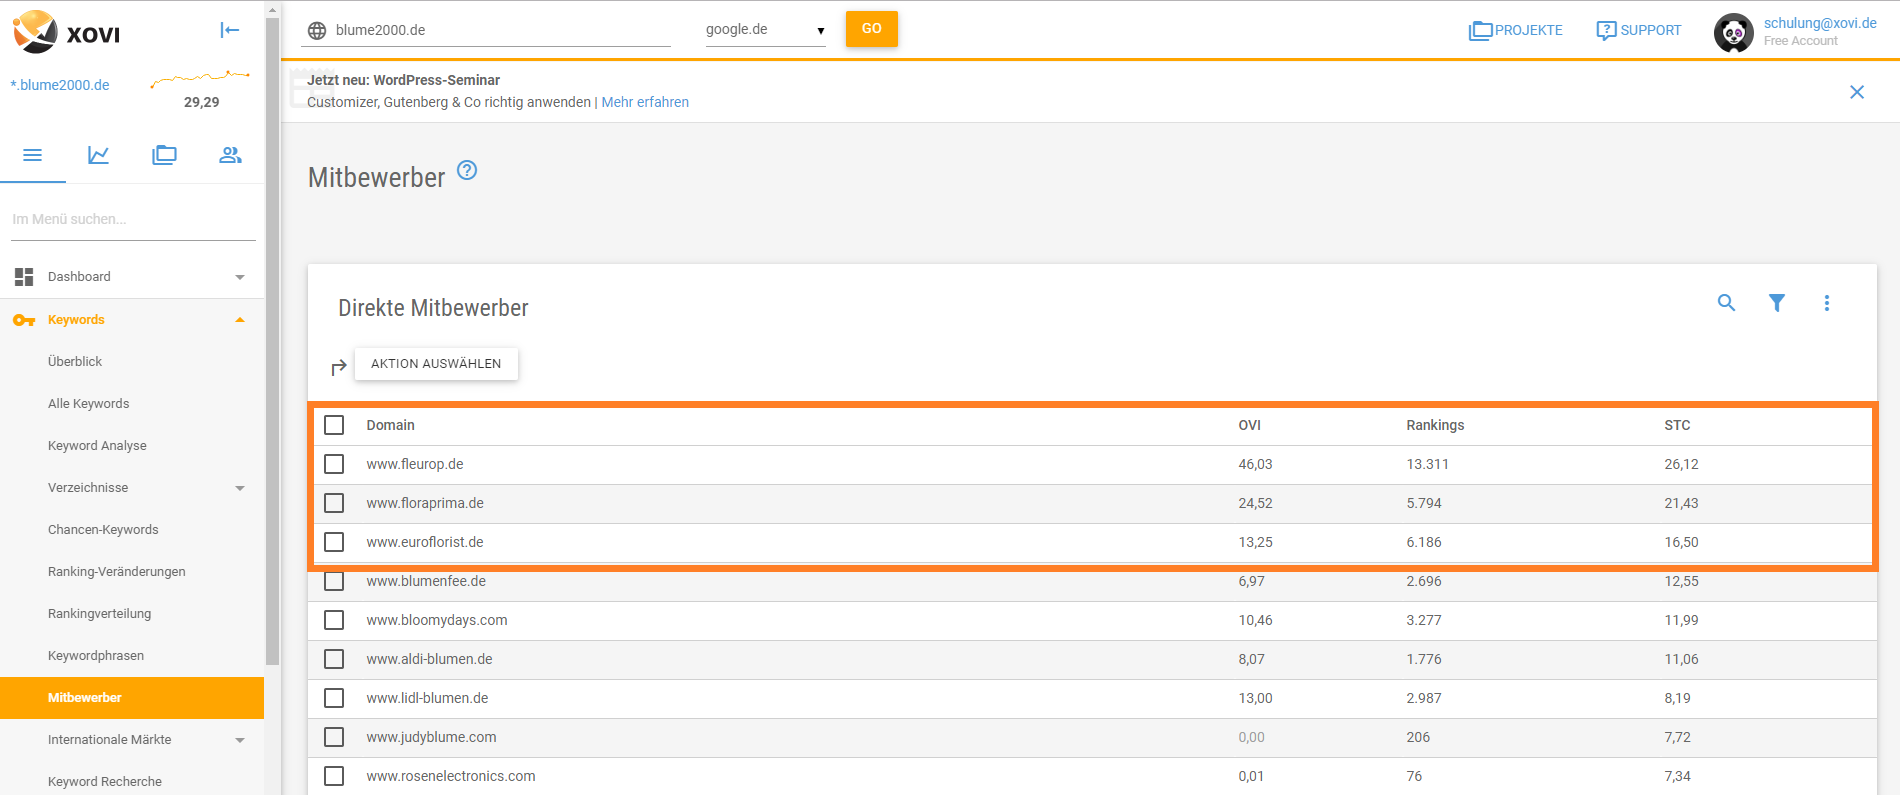Click the globe icon beside domain field
Screen dimensions: 1900x795
(317, 31)
